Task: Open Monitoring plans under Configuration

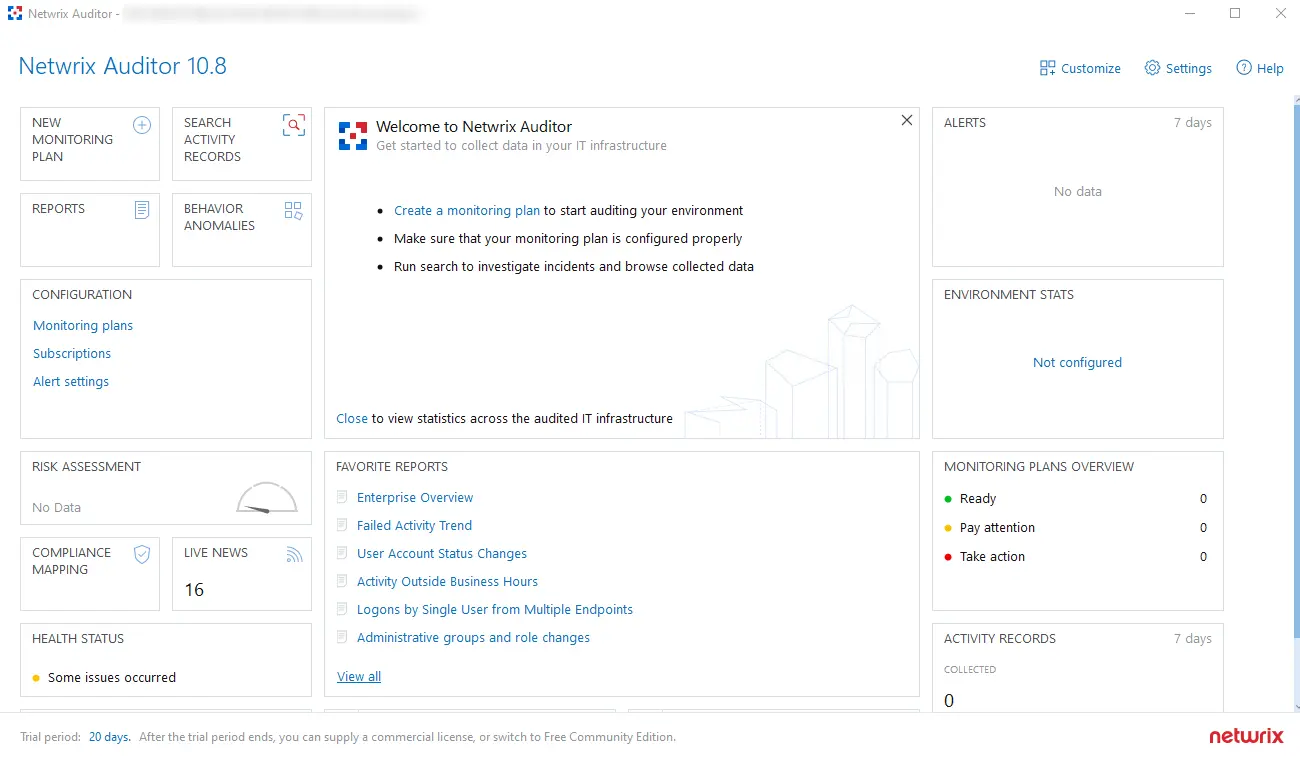Action: coord(83,326)
